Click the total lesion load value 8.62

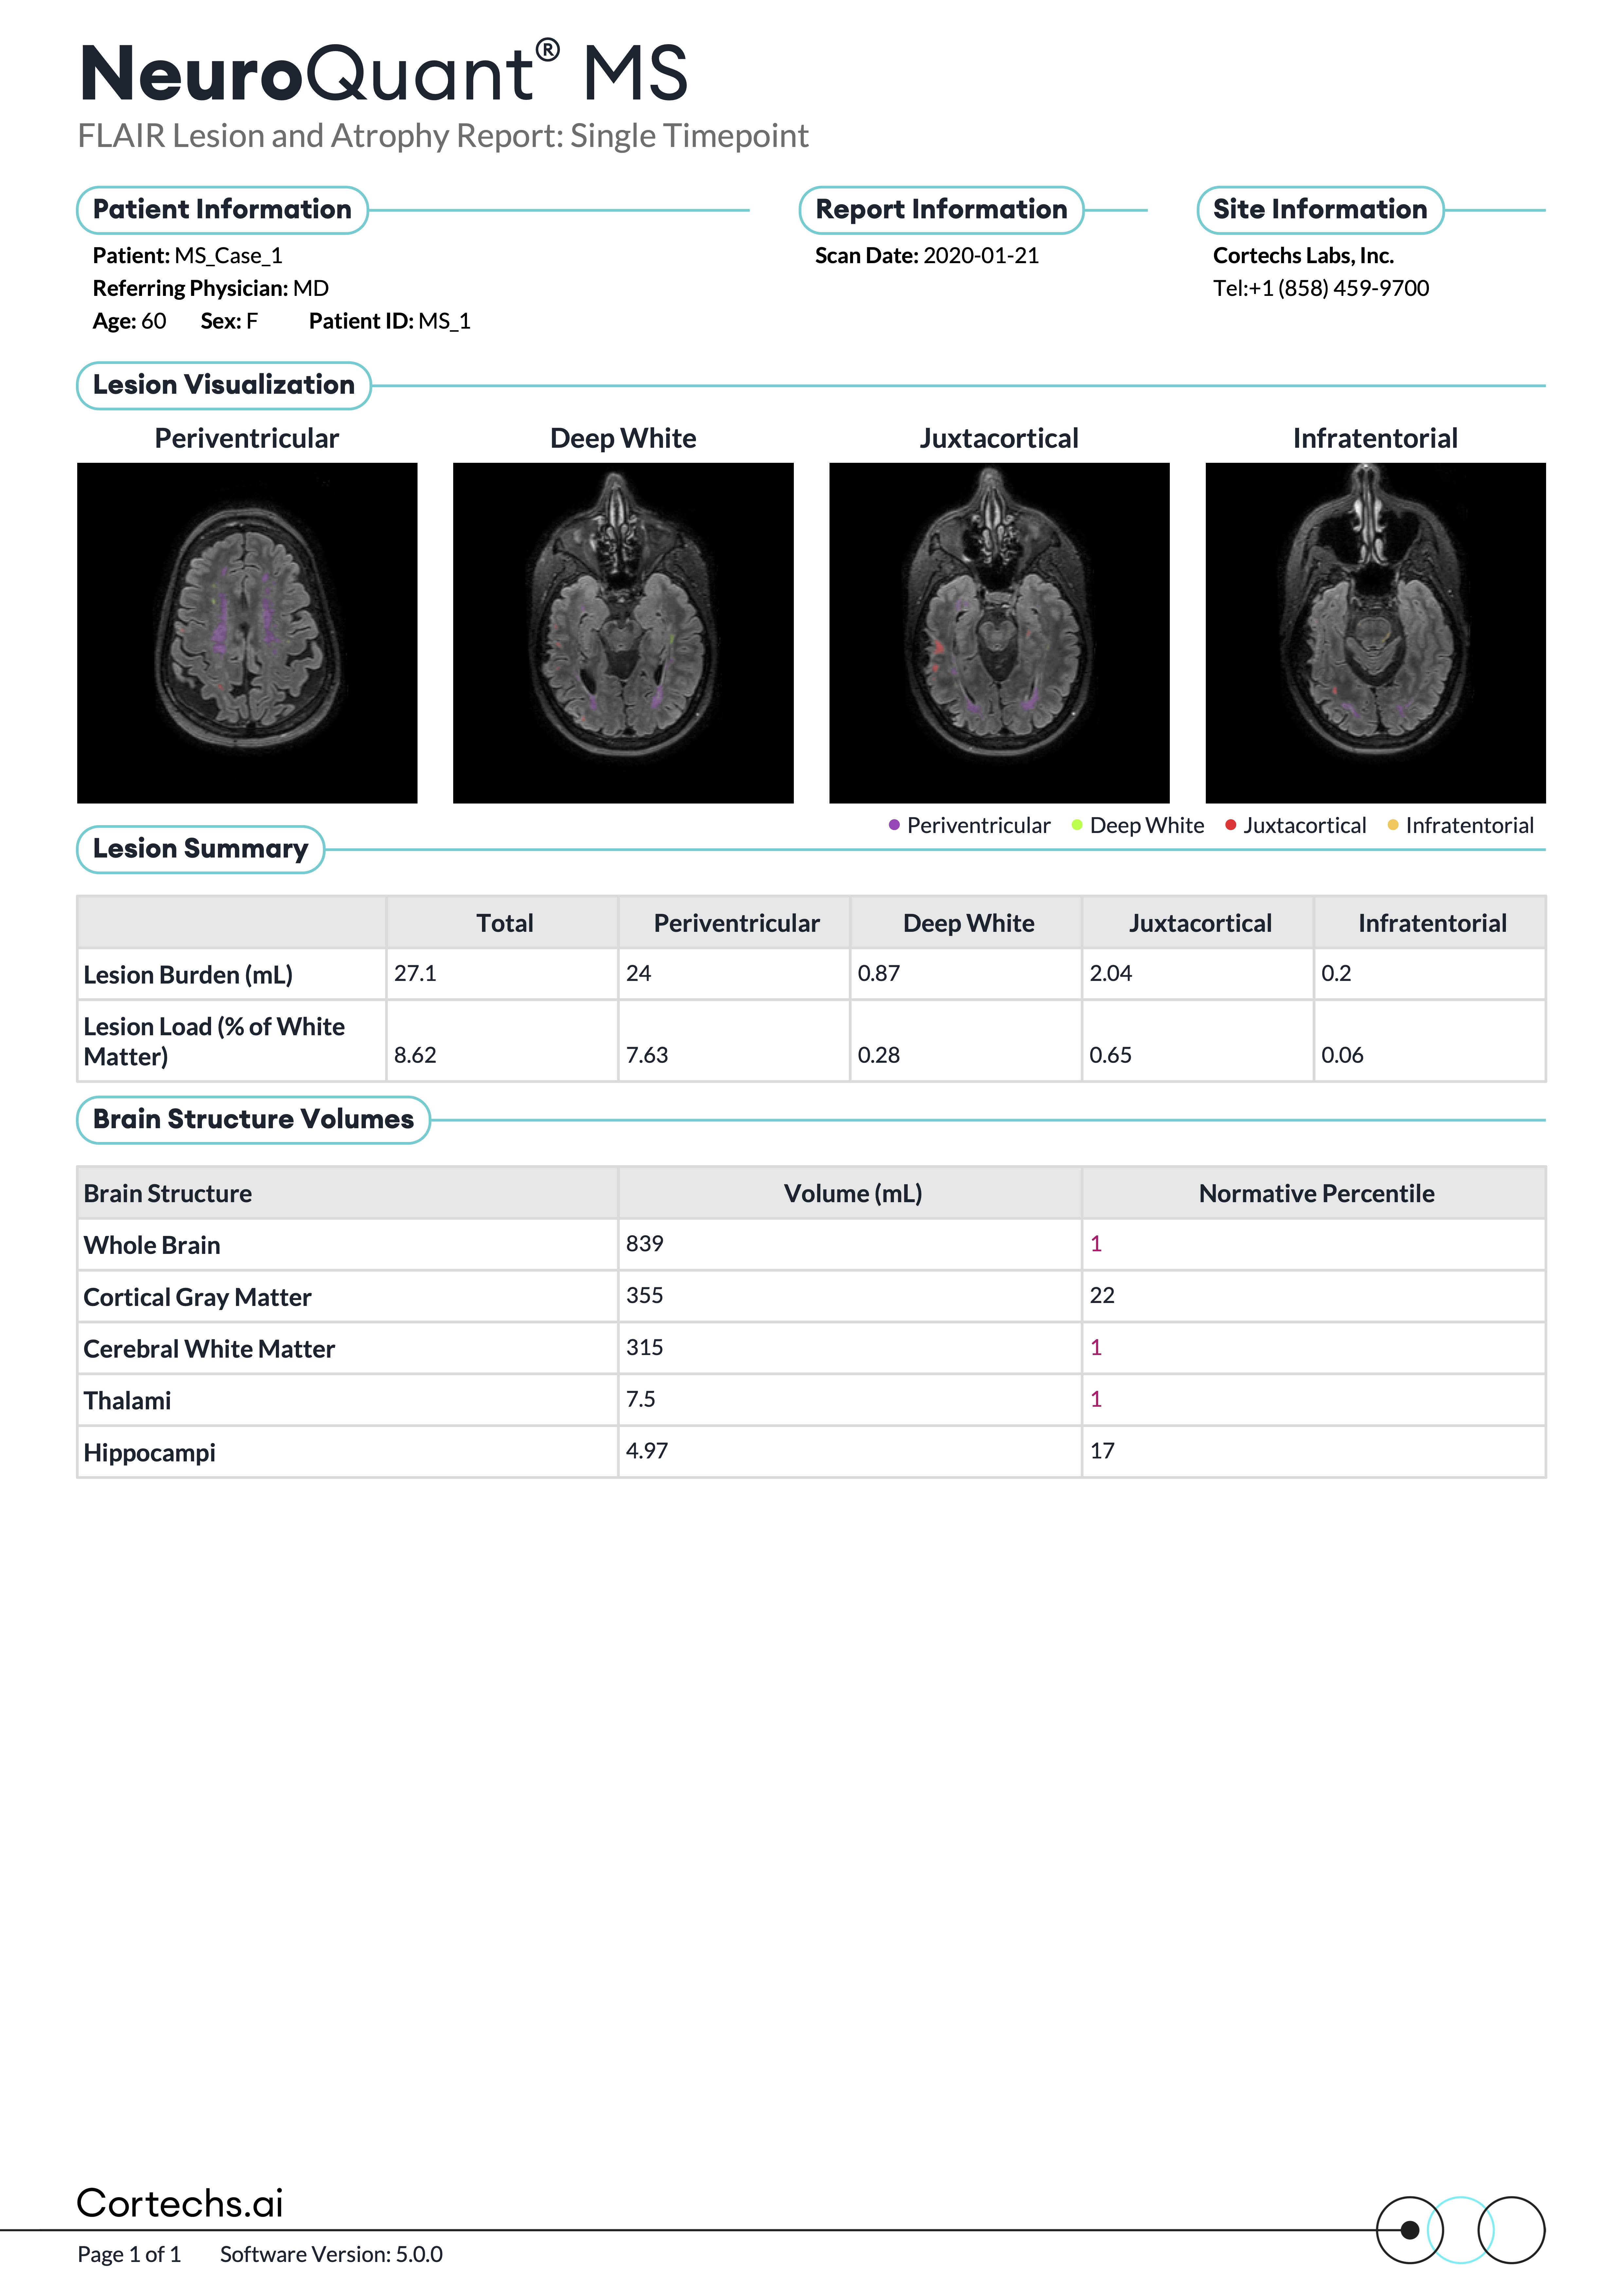415,1055
